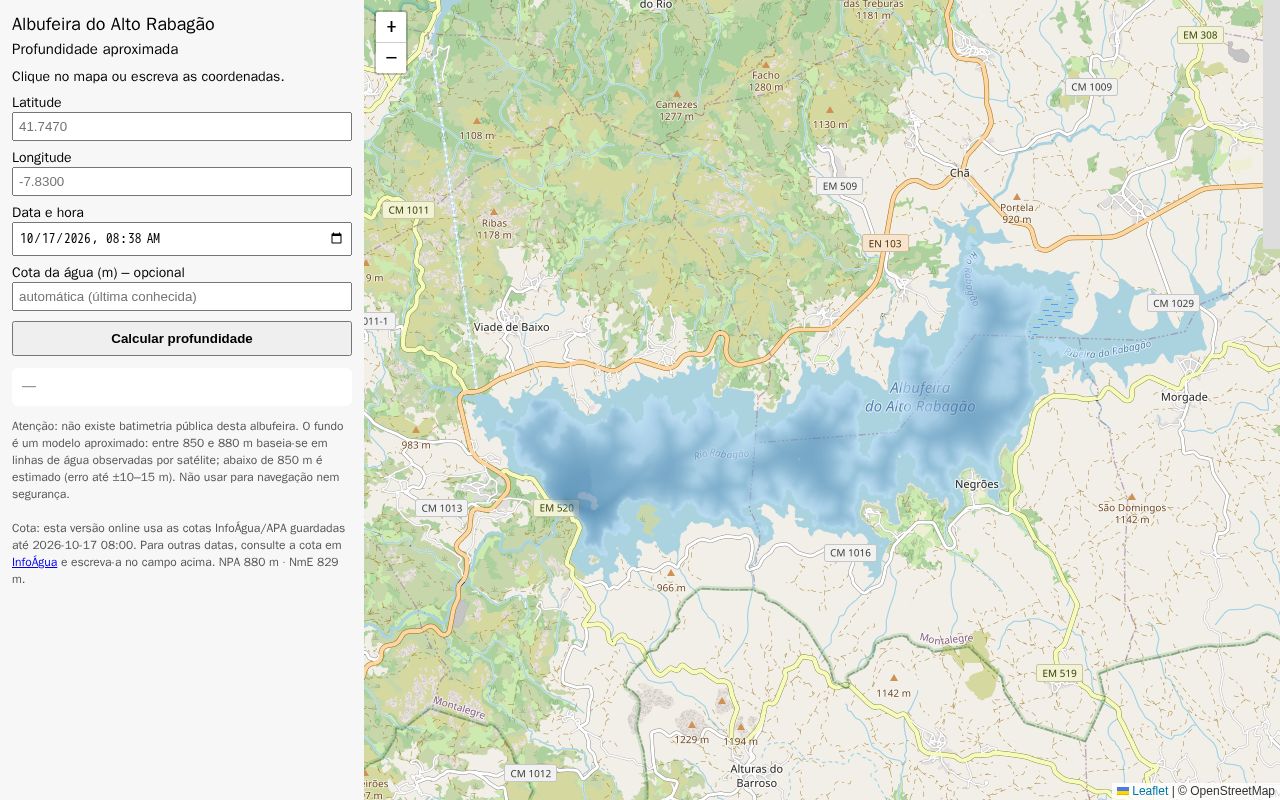Screen dimensions: 1280x800
Task: Select the Negrões village label
Action: [977, 484]
